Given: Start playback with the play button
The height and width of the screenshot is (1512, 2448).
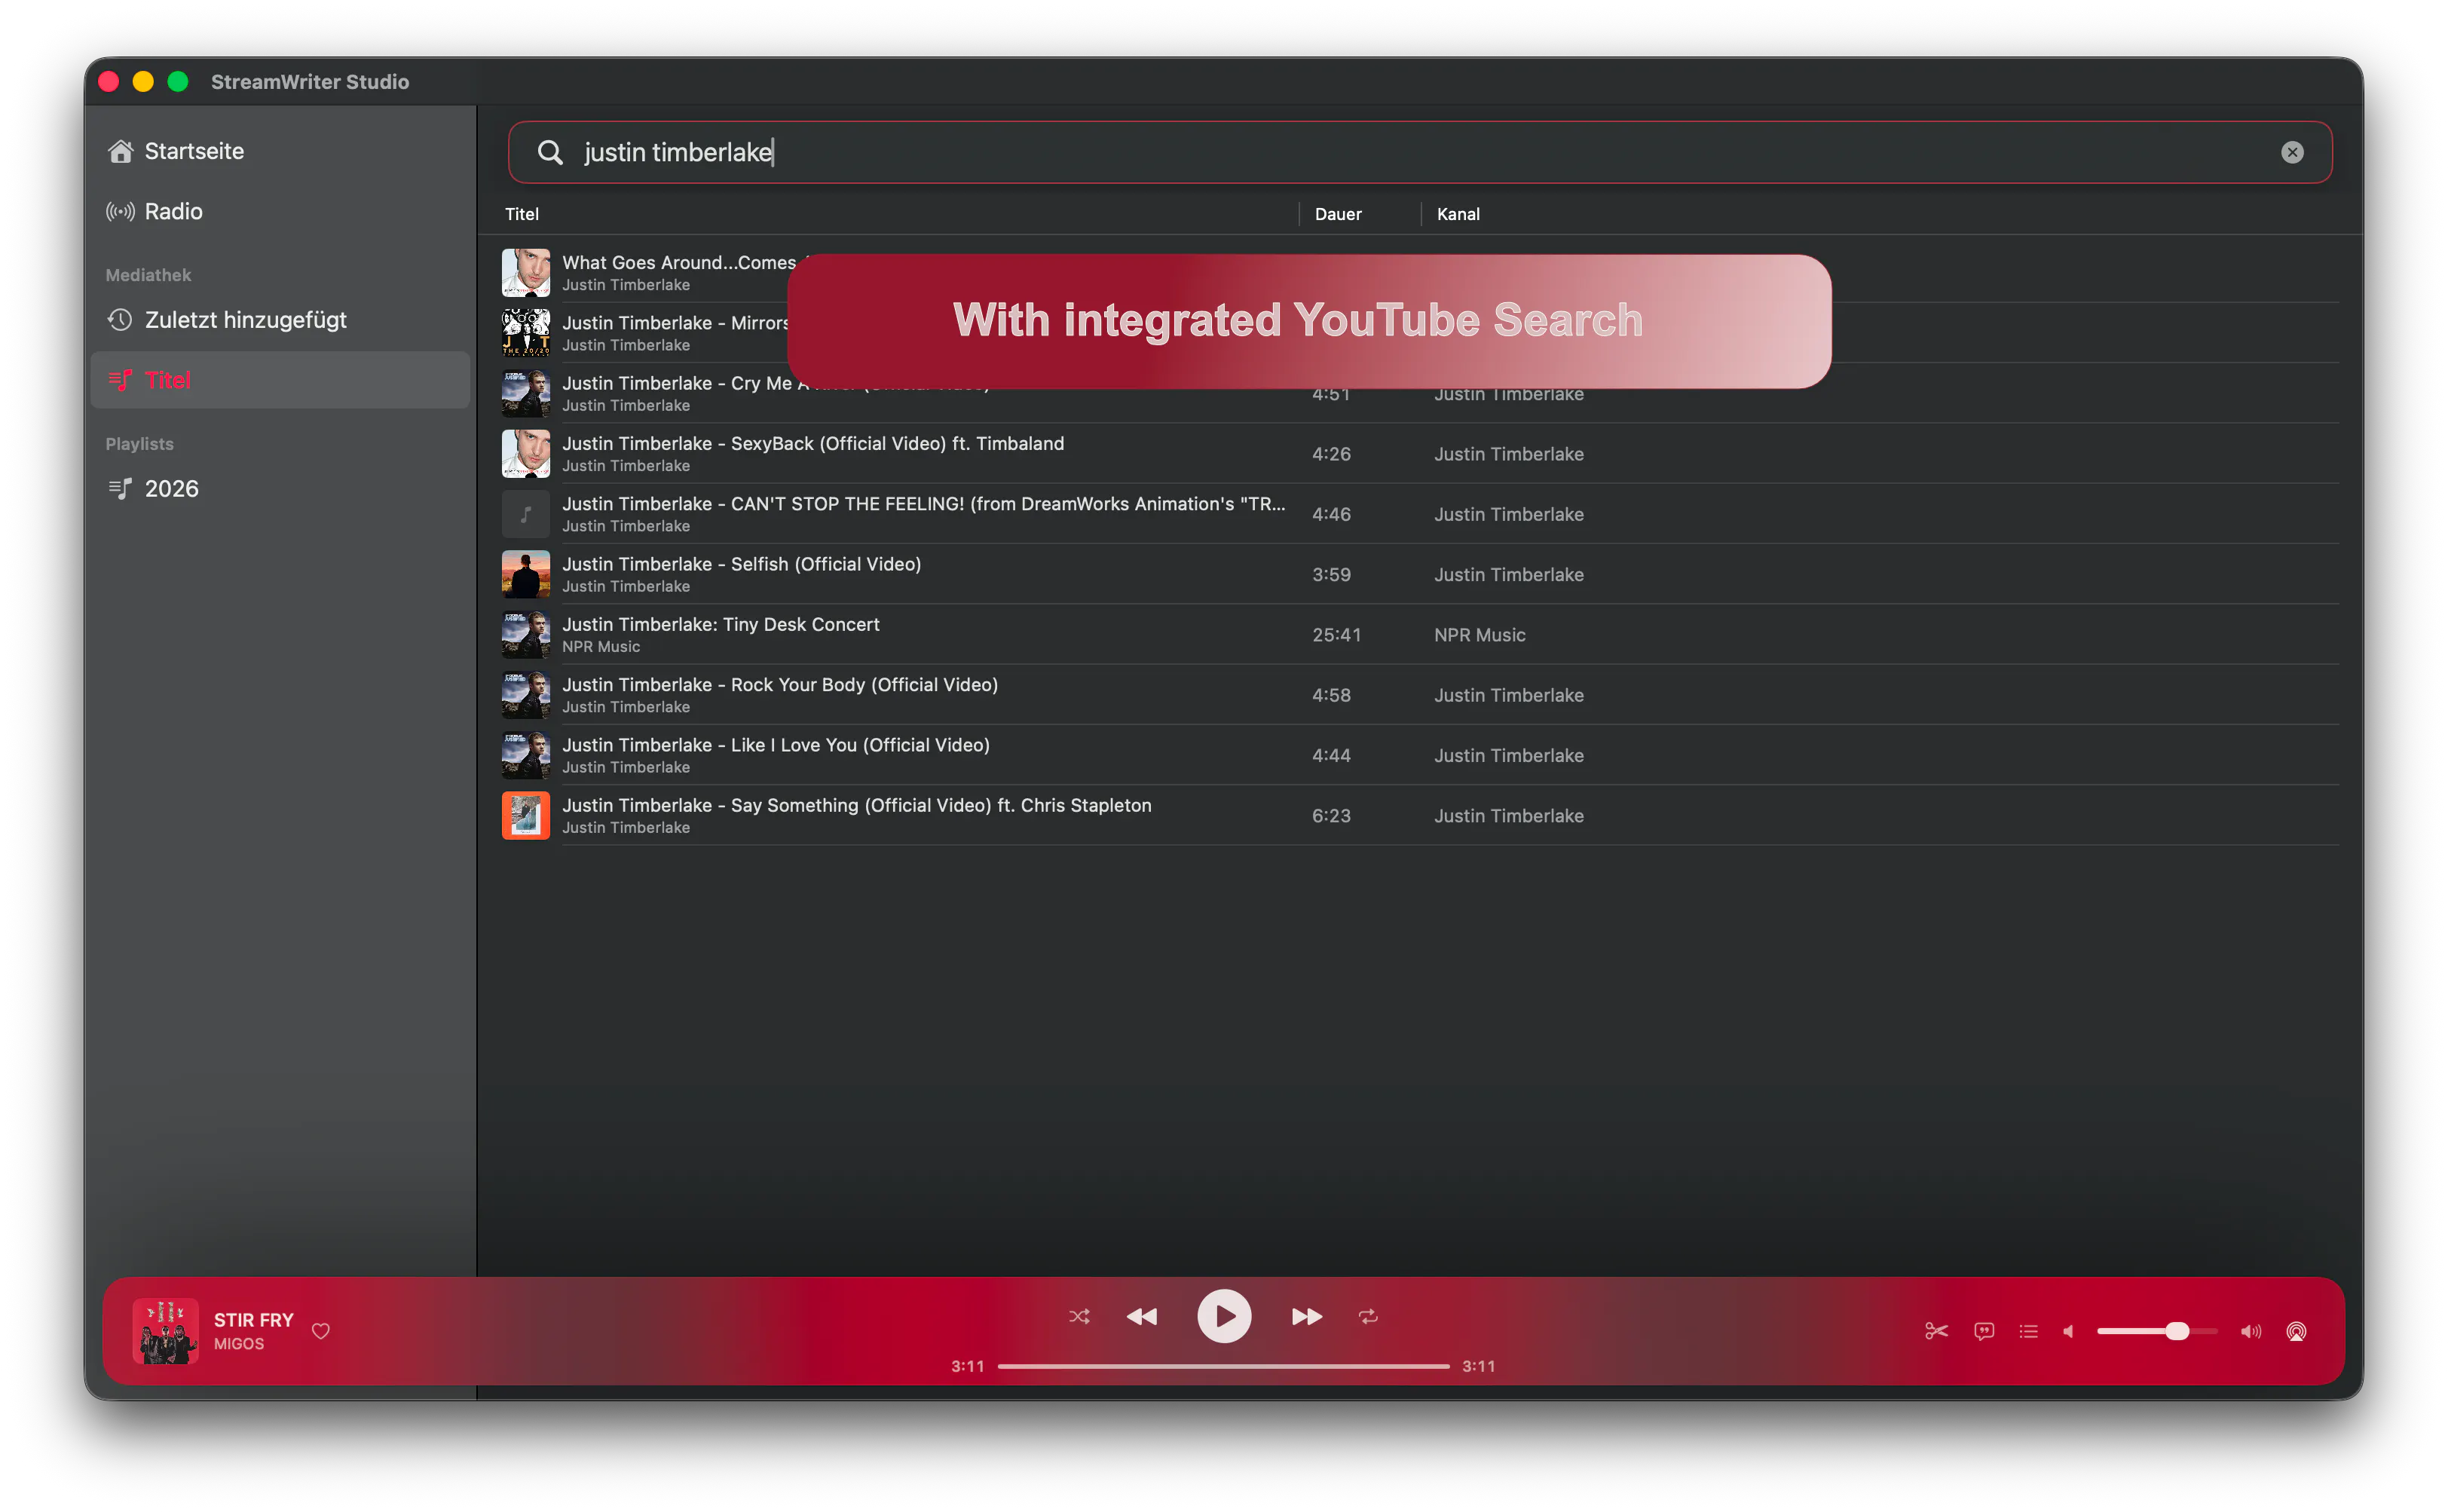Looking at the screenshot, I should tap(1224, 1316).
